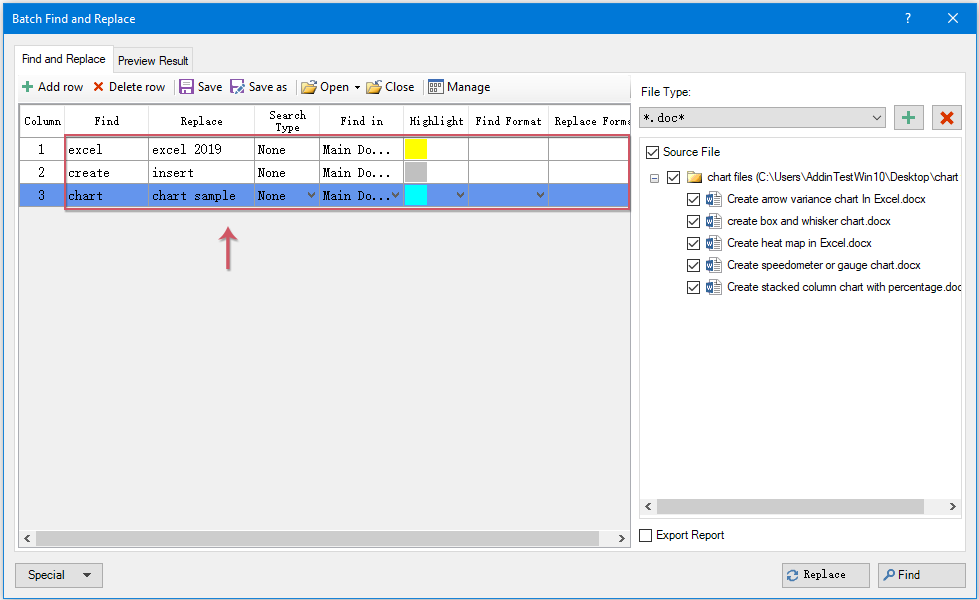Viewport: 979px width, 600px height.
Task: Select the chart files folder icon
Action: 694,177
